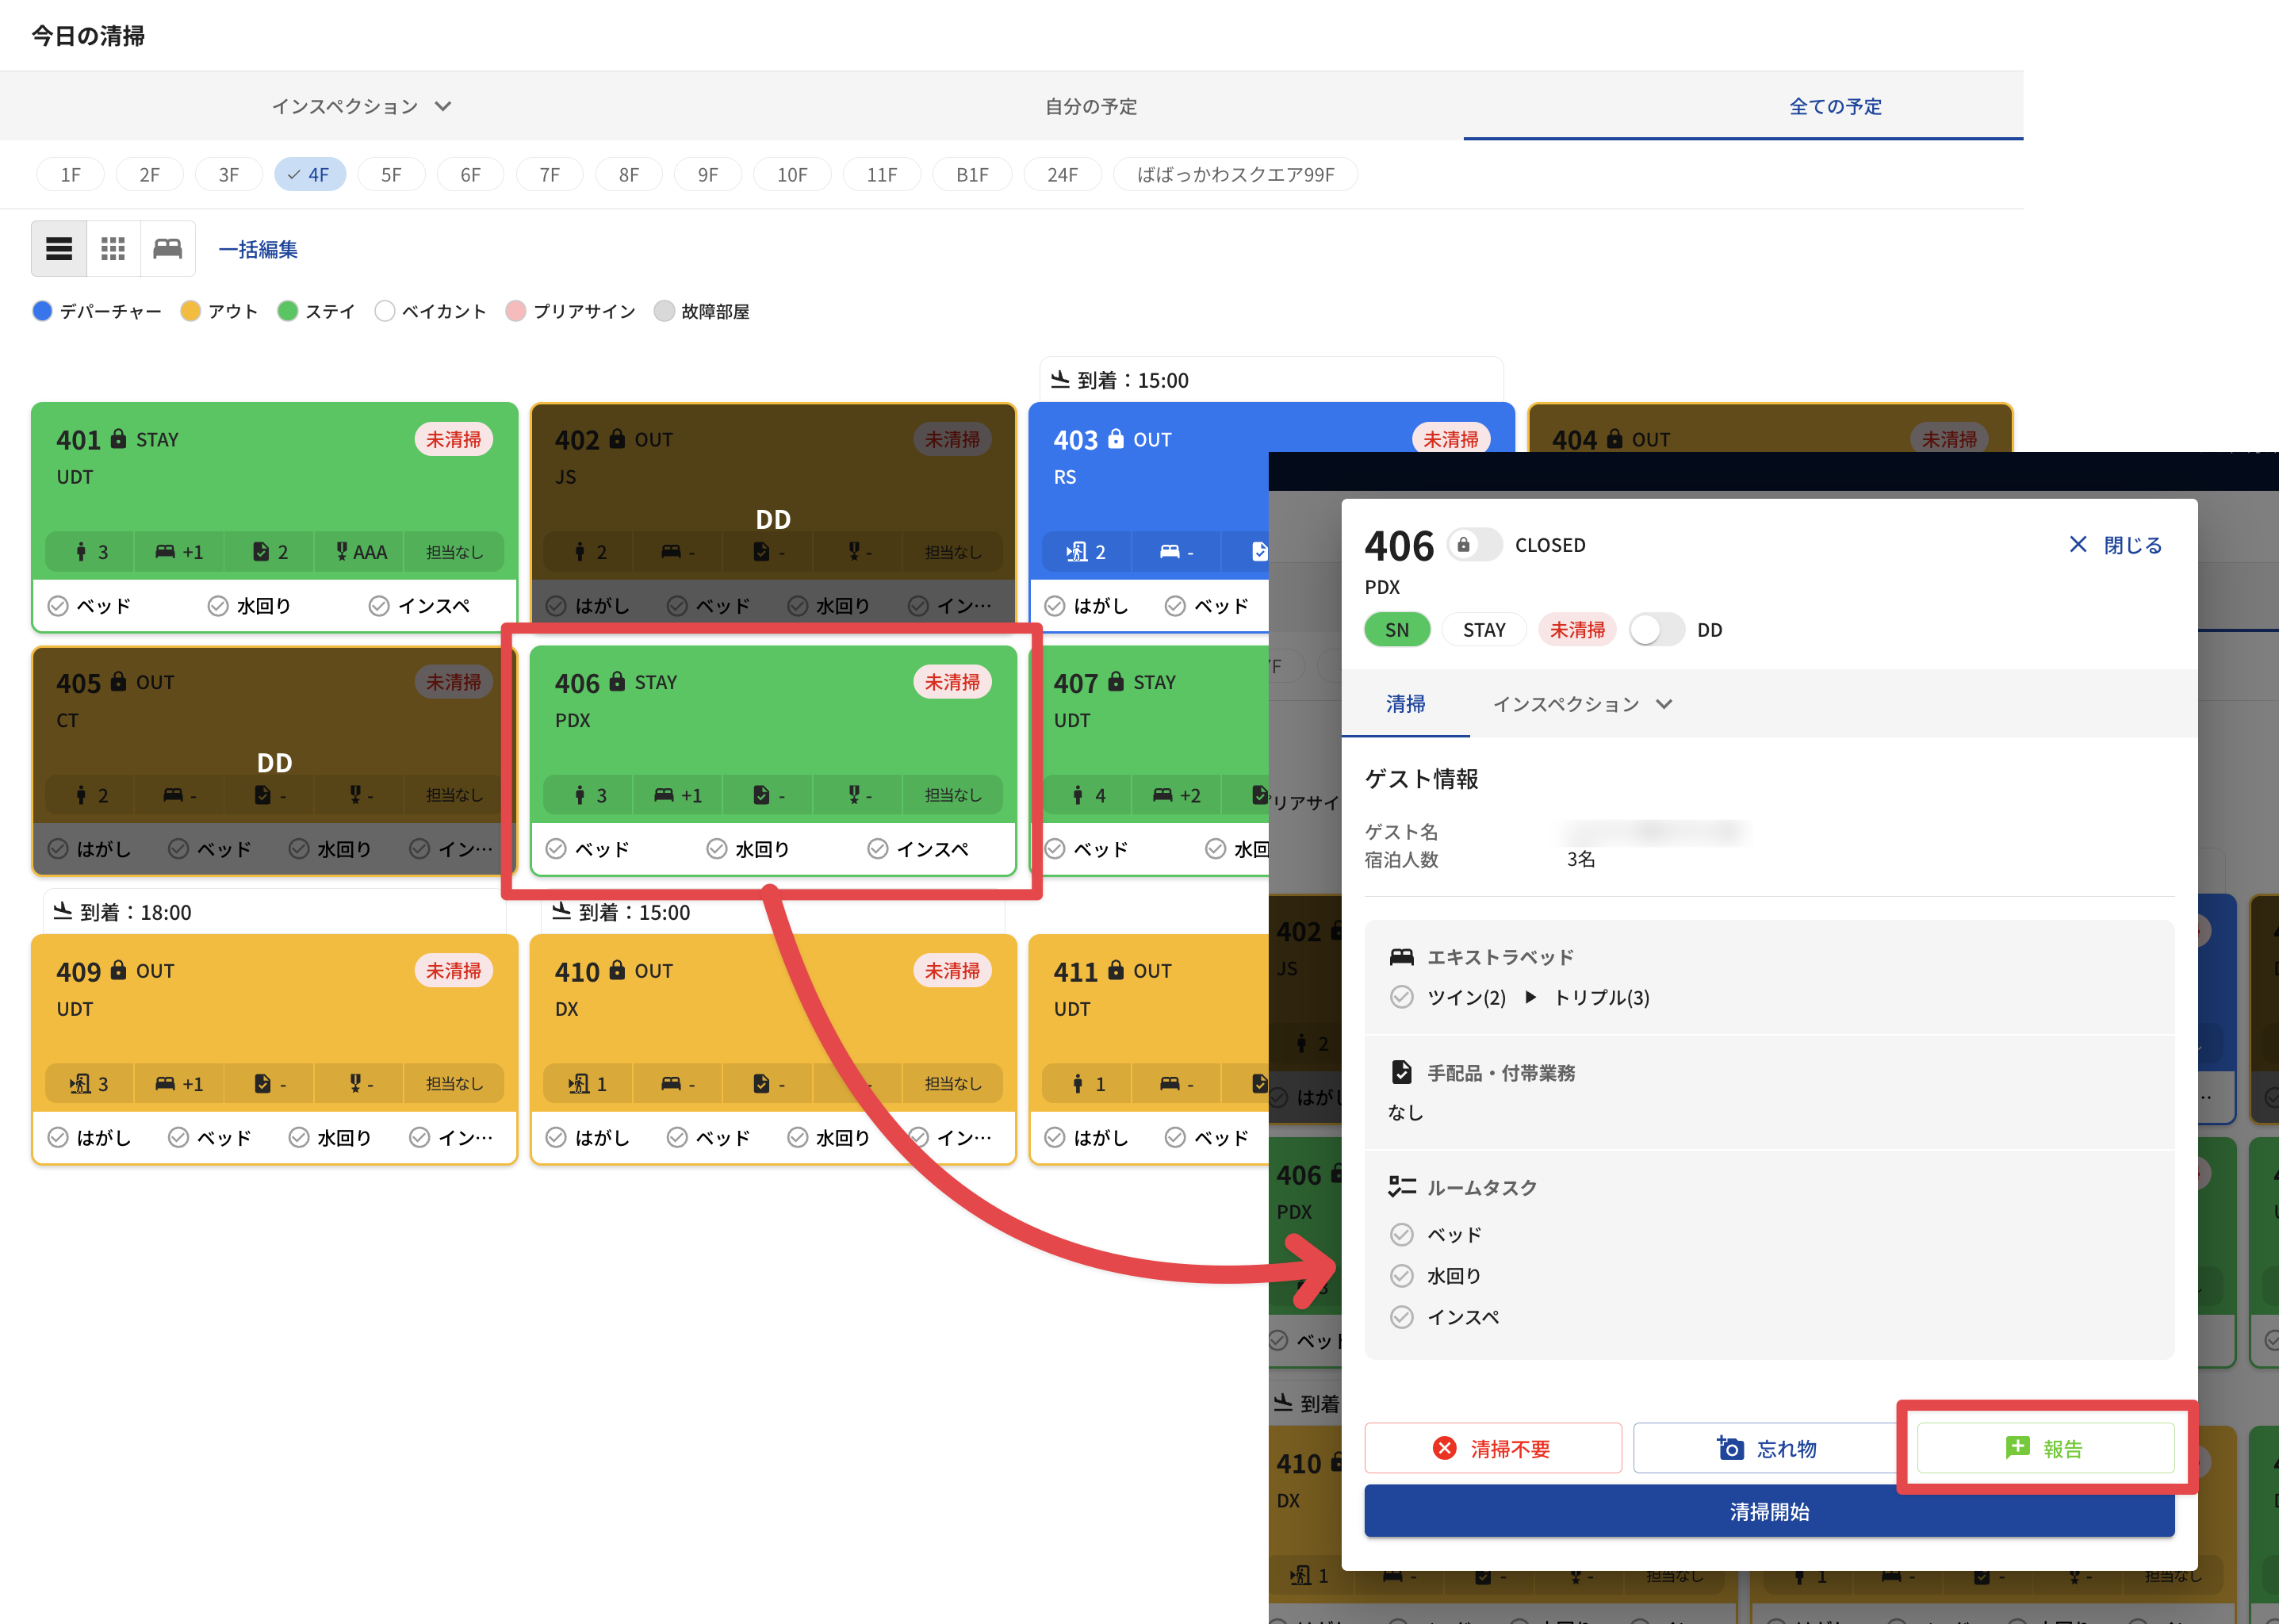Check the 水回り room task in panel
2279x1624 pixels.
1402,1276
